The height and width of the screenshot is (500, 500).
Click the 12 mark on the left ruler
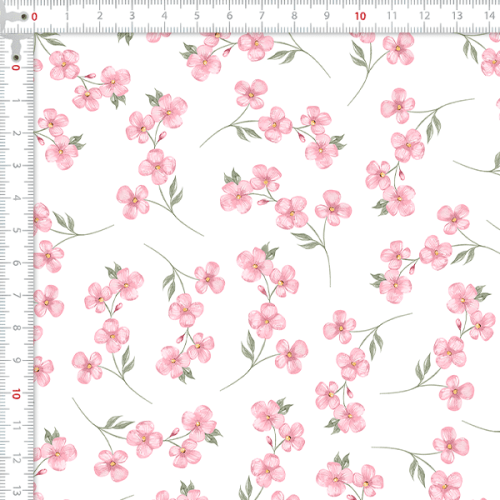16,459
